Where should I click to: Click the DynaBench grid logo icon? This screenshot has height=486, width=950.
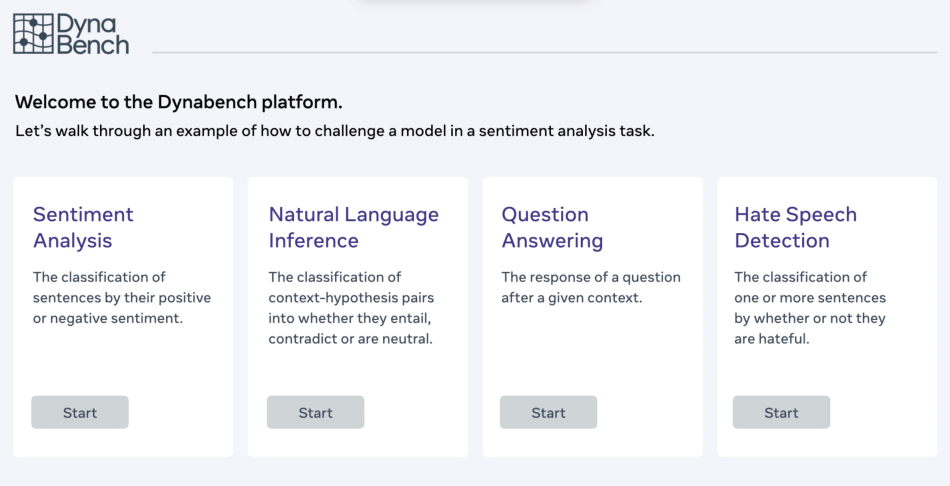[x=32, y=33]
